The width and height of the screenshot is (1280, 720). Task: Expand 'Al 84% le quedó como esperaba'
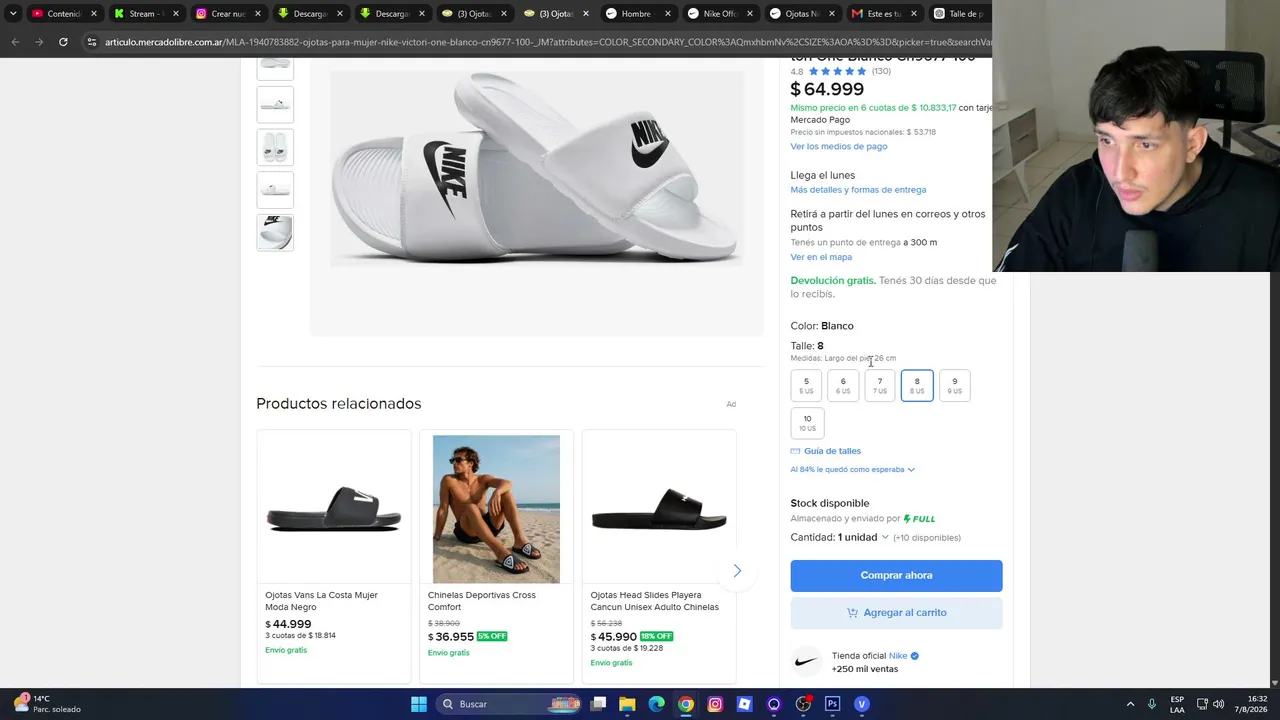point(852,469)
